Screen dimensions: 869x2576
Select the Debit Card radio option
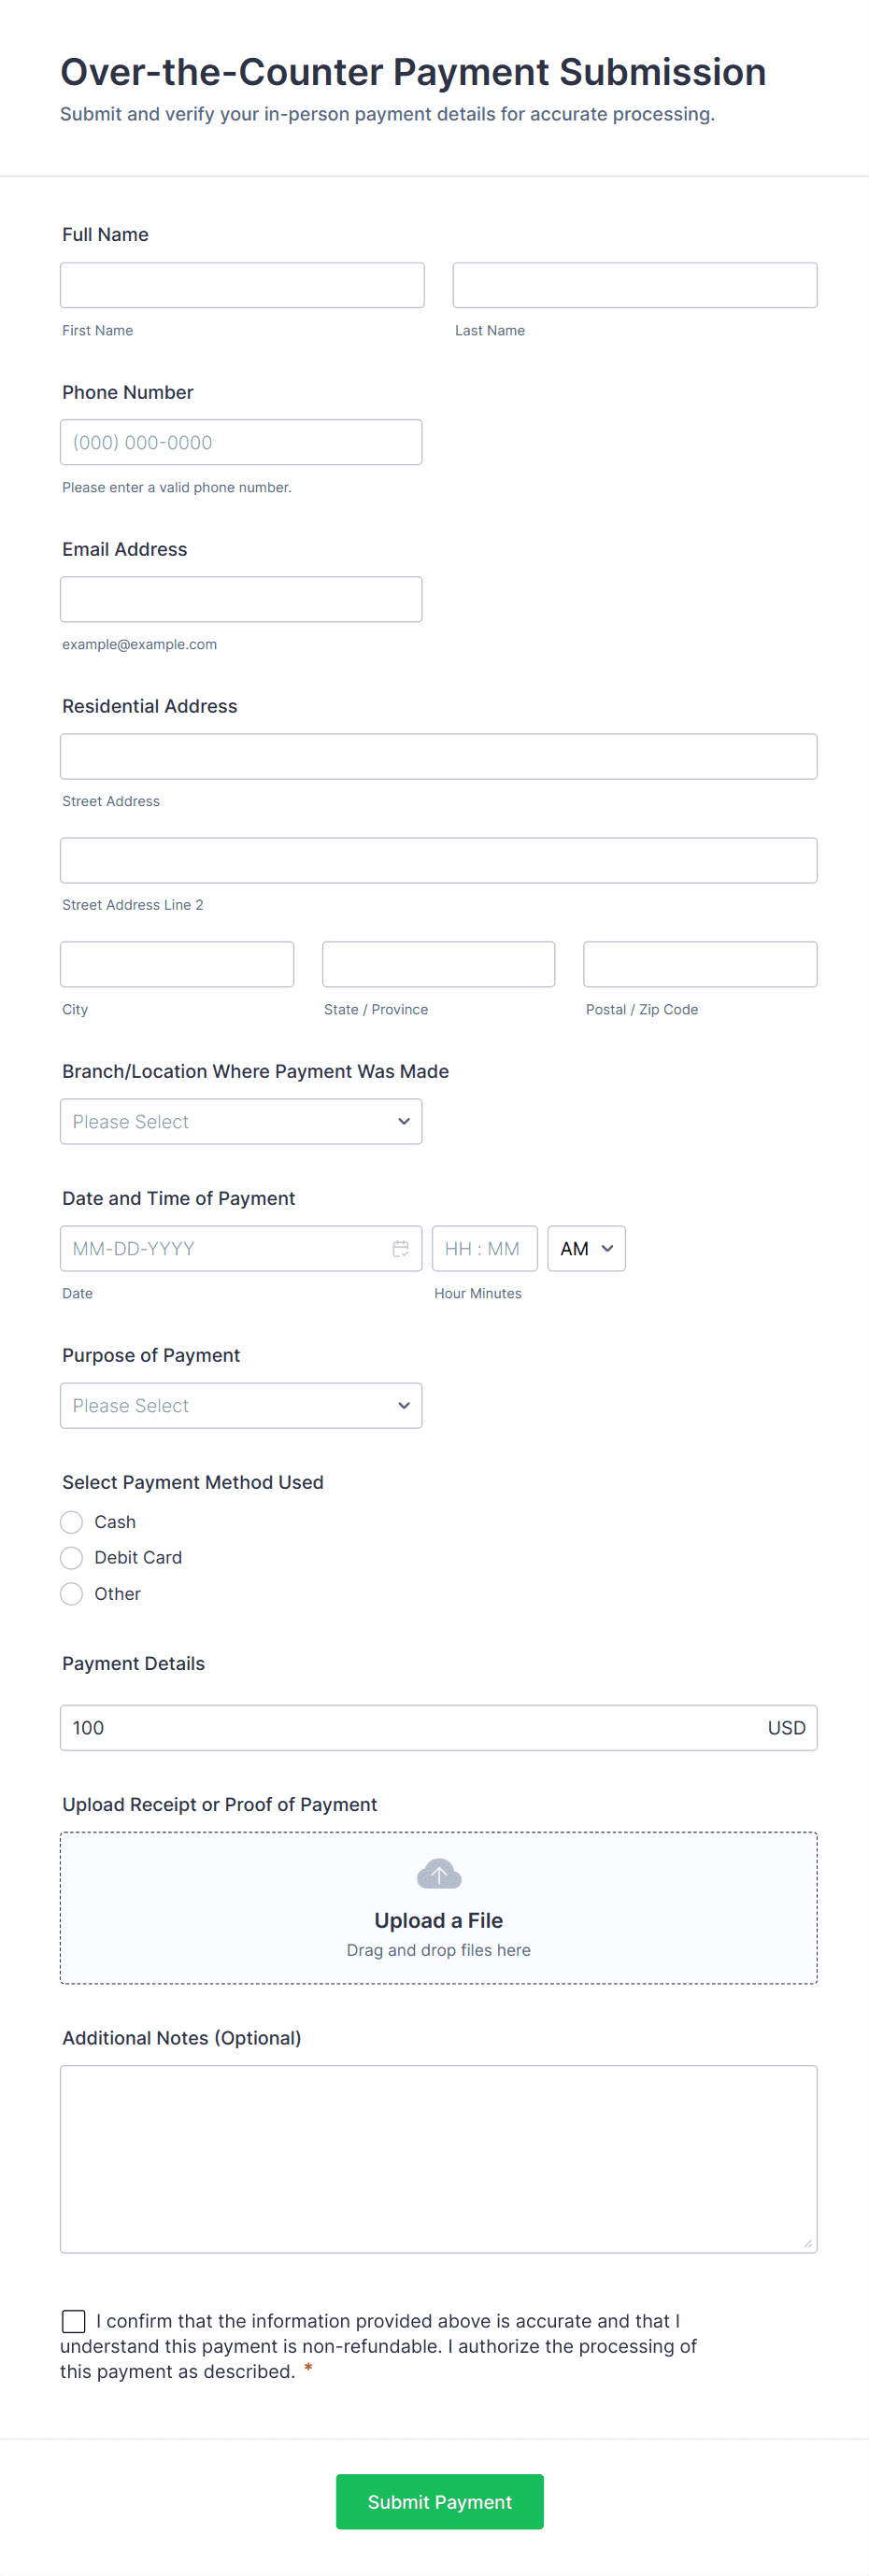pos(72,1558)
